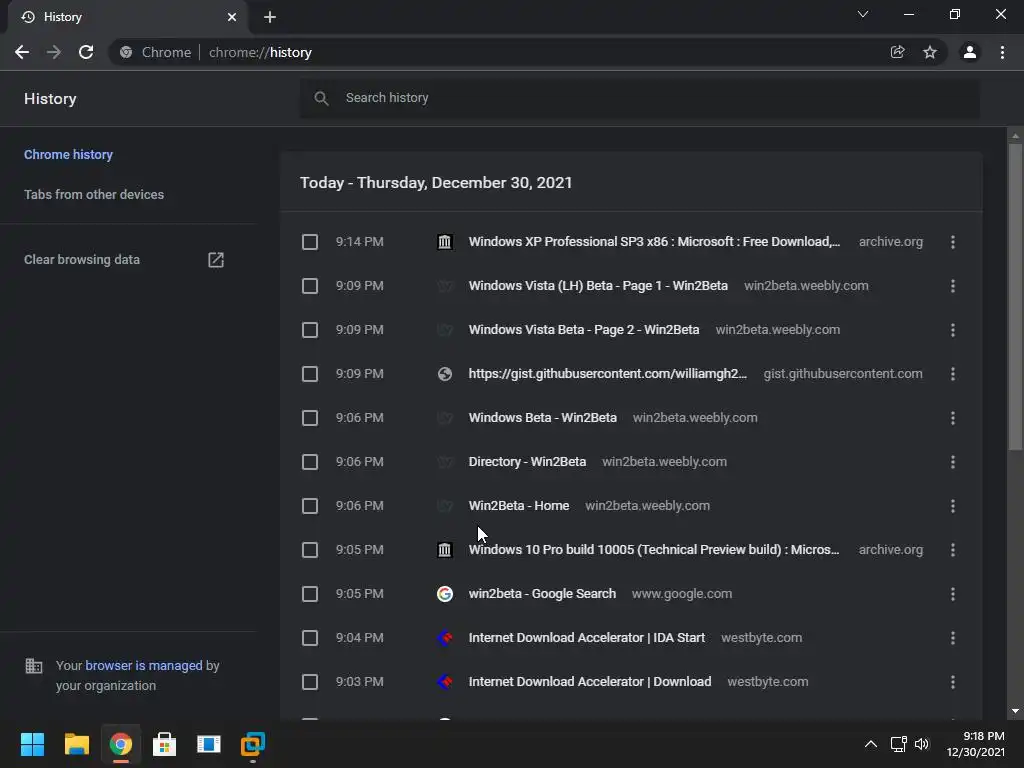The image size is (1024, 768).
Task: Open File Explorer from the taskbar
Action: click(76, 744)
